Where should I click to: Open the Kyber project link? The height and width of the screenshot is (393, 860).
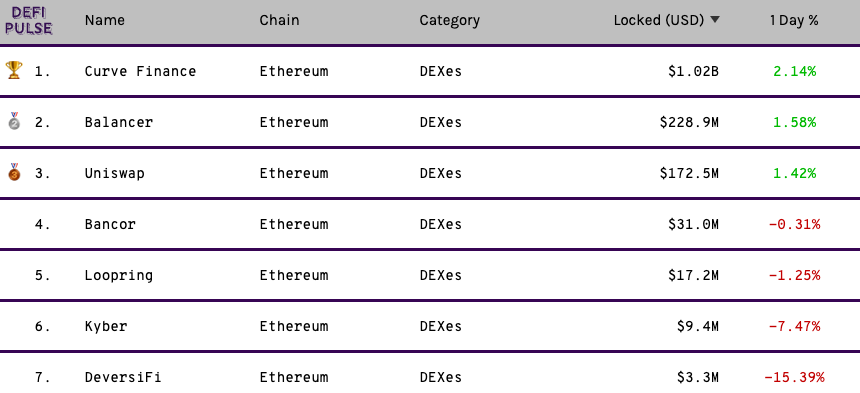point(106,327)
